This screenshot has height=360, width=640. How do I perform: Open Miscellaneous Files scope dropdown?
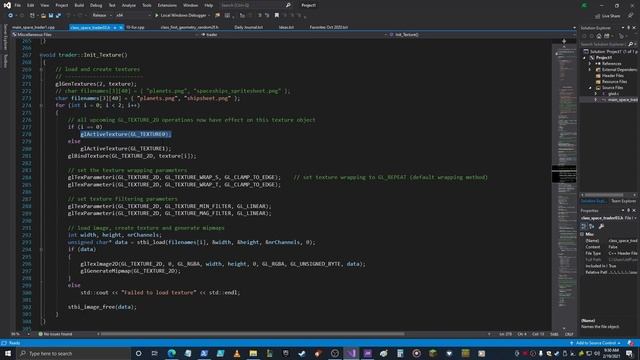pyautogui.click(x=106, y=35)
